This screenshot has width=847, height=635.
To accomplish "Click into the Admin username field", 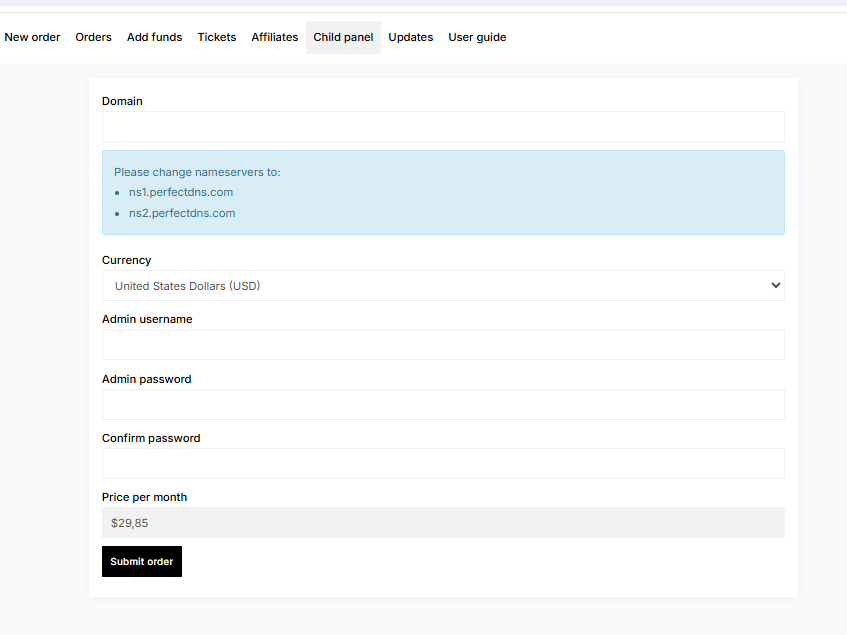I will pyautogui.click(x=443, y=345).
